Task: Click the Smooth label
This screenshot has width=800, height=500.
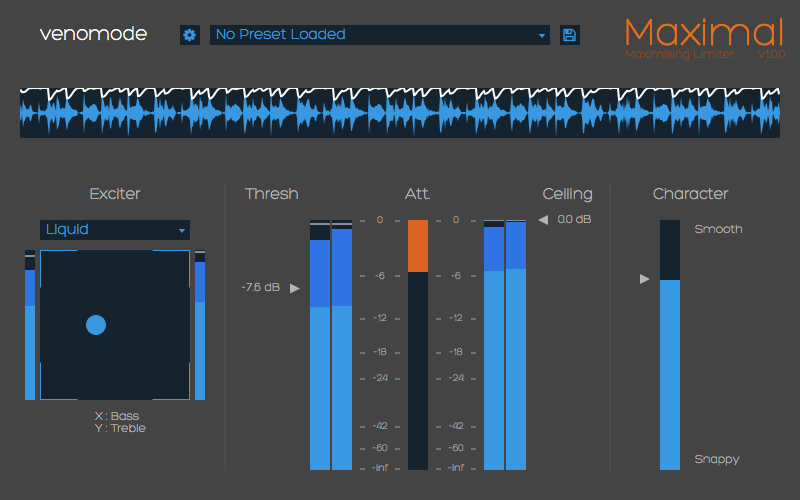Action: 718,229
